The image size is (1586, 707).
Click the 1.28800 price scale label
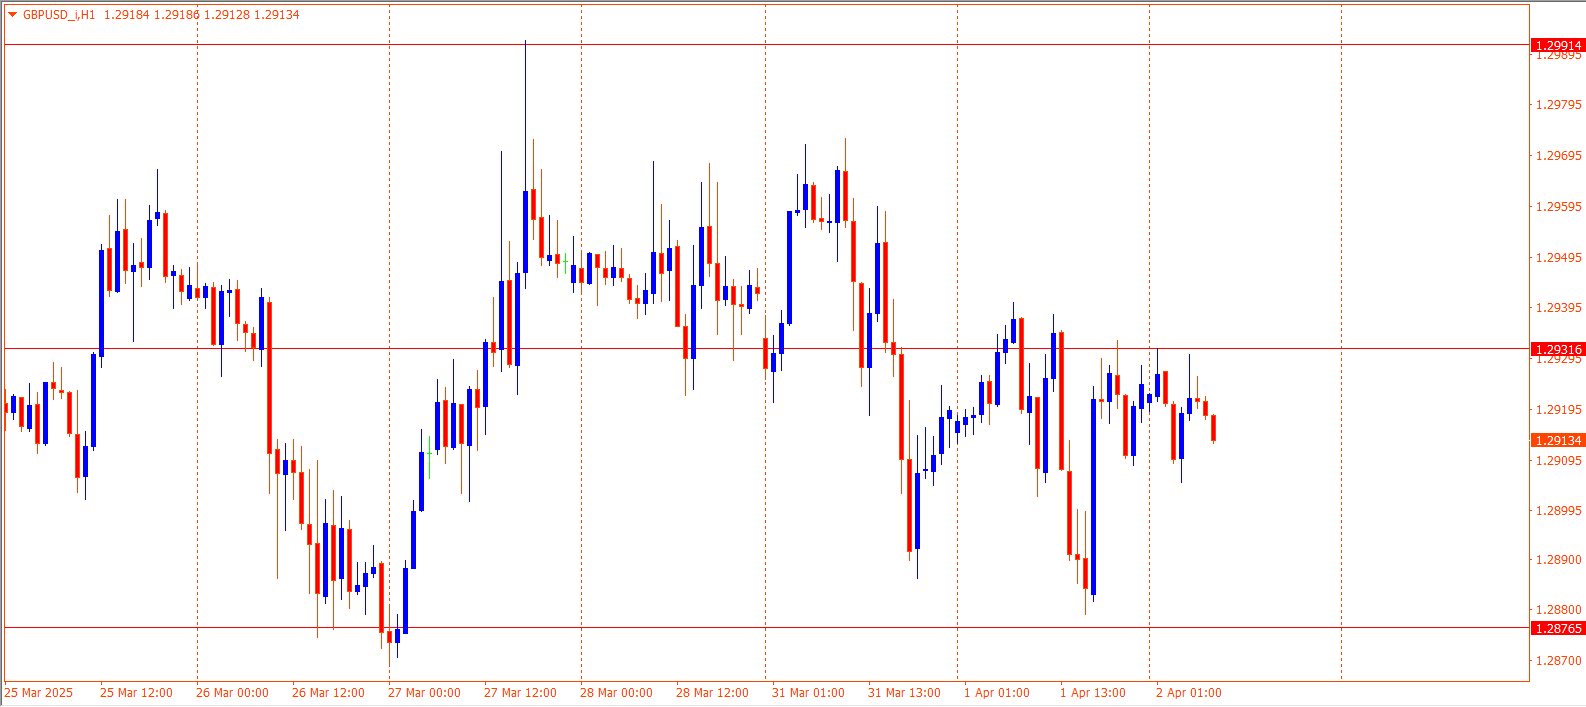[x=1559, y=610]
